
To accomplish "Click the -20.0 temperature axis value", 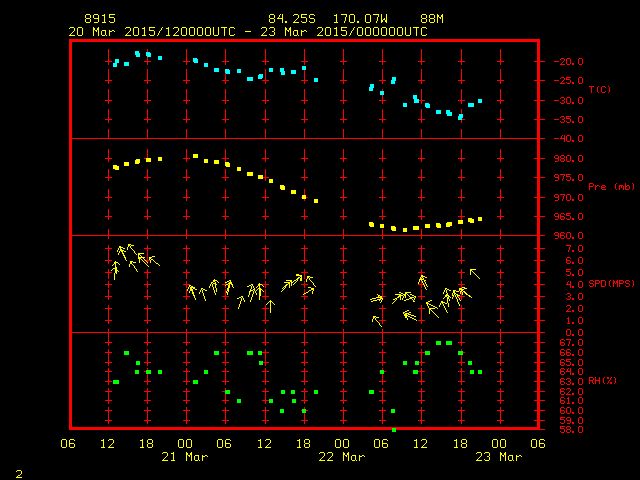I will click(562, 61).
